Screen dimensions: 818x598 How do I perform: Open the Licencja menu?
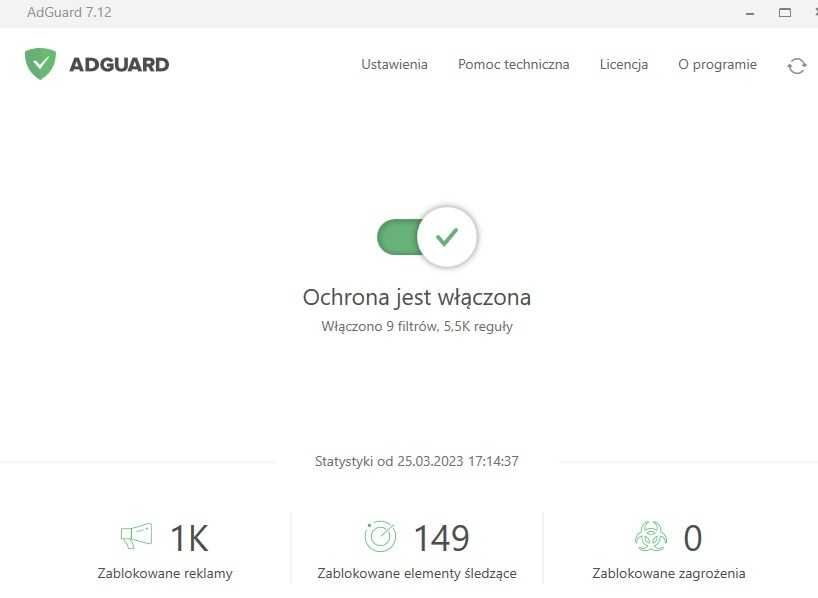click(623, 64)
